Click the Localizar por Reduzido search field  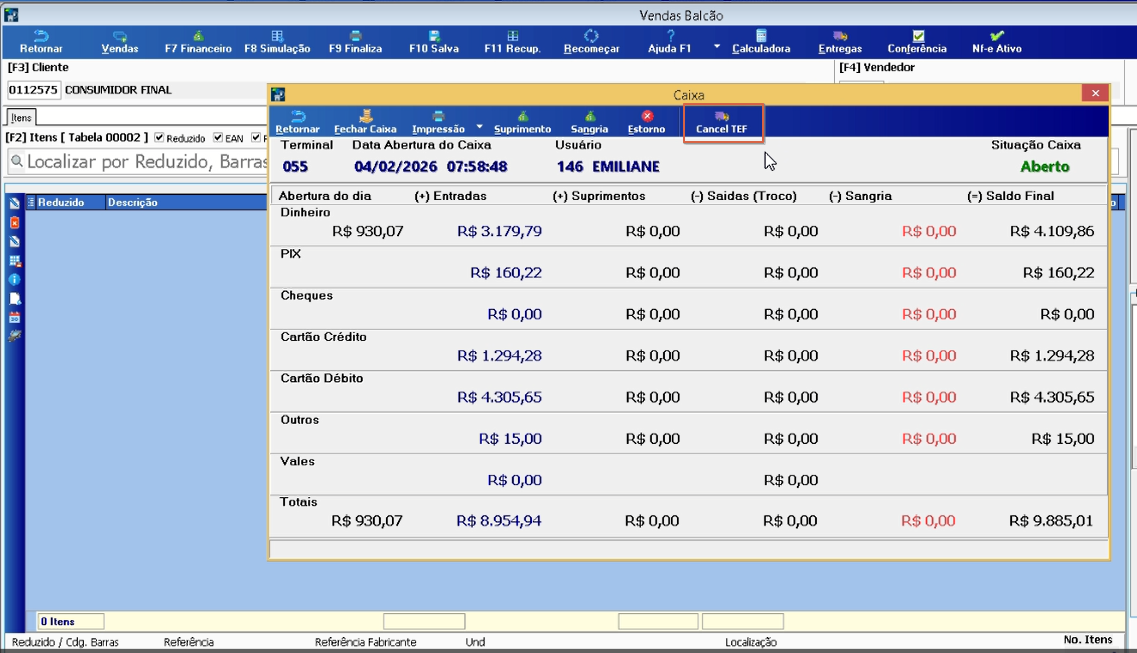[x=138, y=162]
